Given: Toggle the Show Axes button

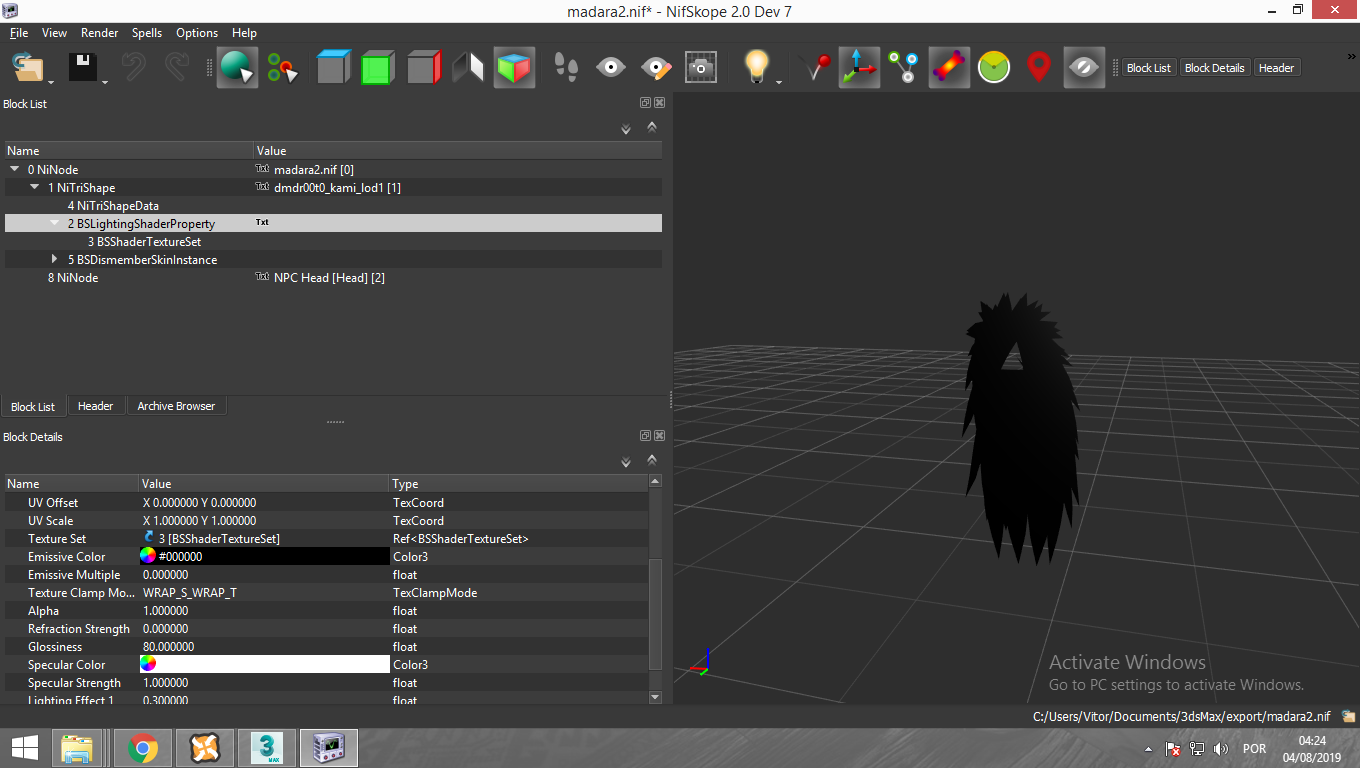Looking at the screenshot, I should click(x=859, y=68).
